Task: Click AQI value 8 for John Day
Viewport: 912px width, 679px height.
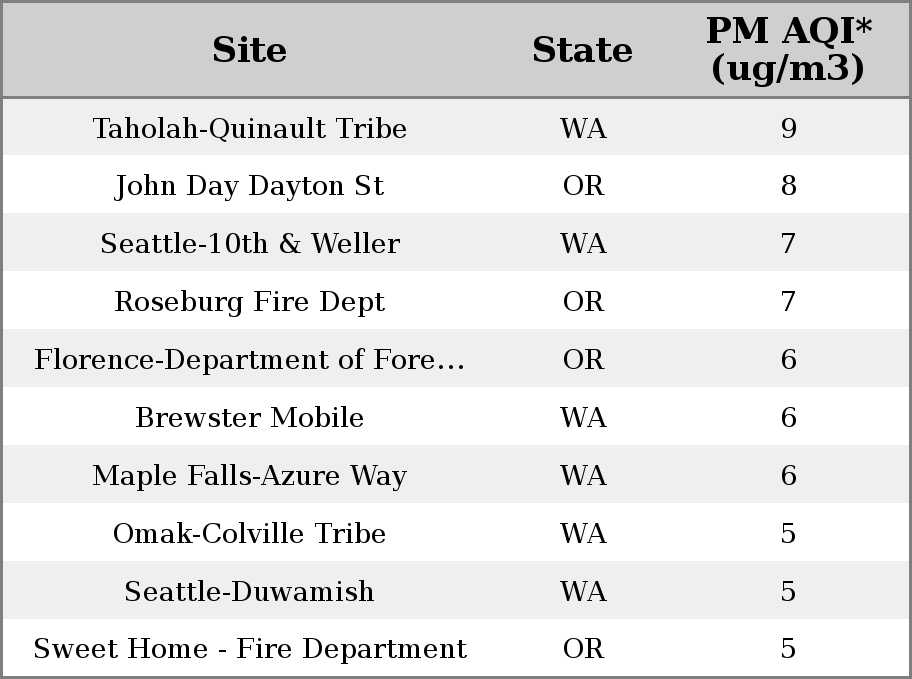Action: (x=789, y=186)
